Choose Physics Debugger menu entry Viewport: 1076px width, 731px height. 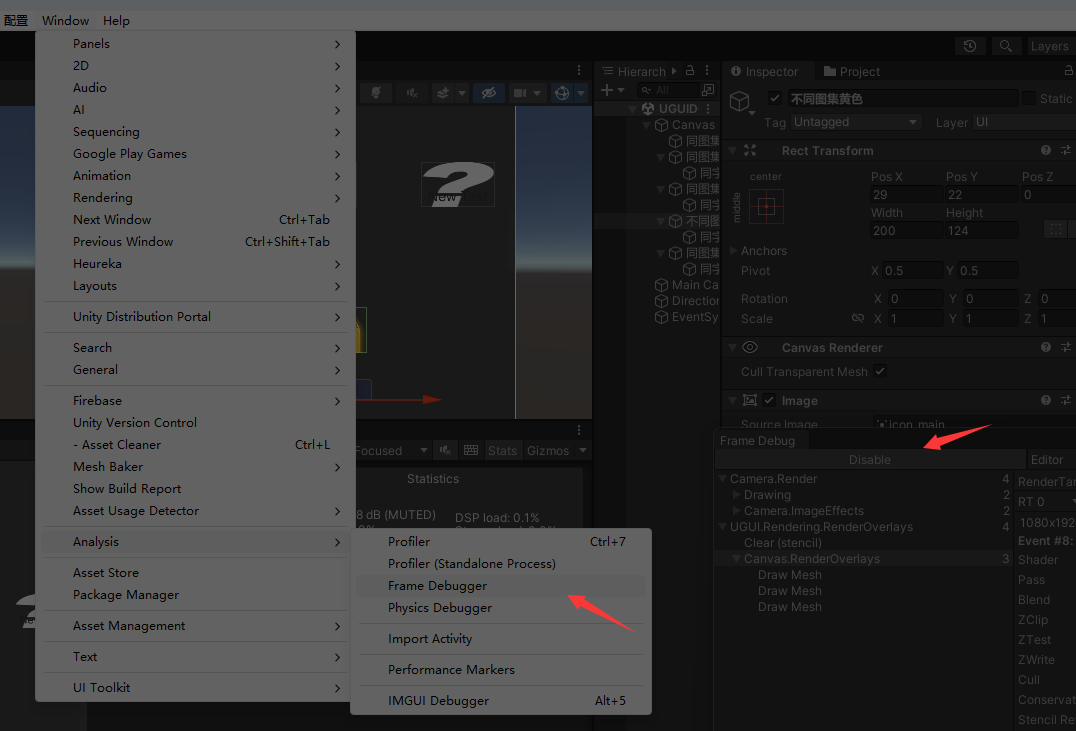[501, 607]
